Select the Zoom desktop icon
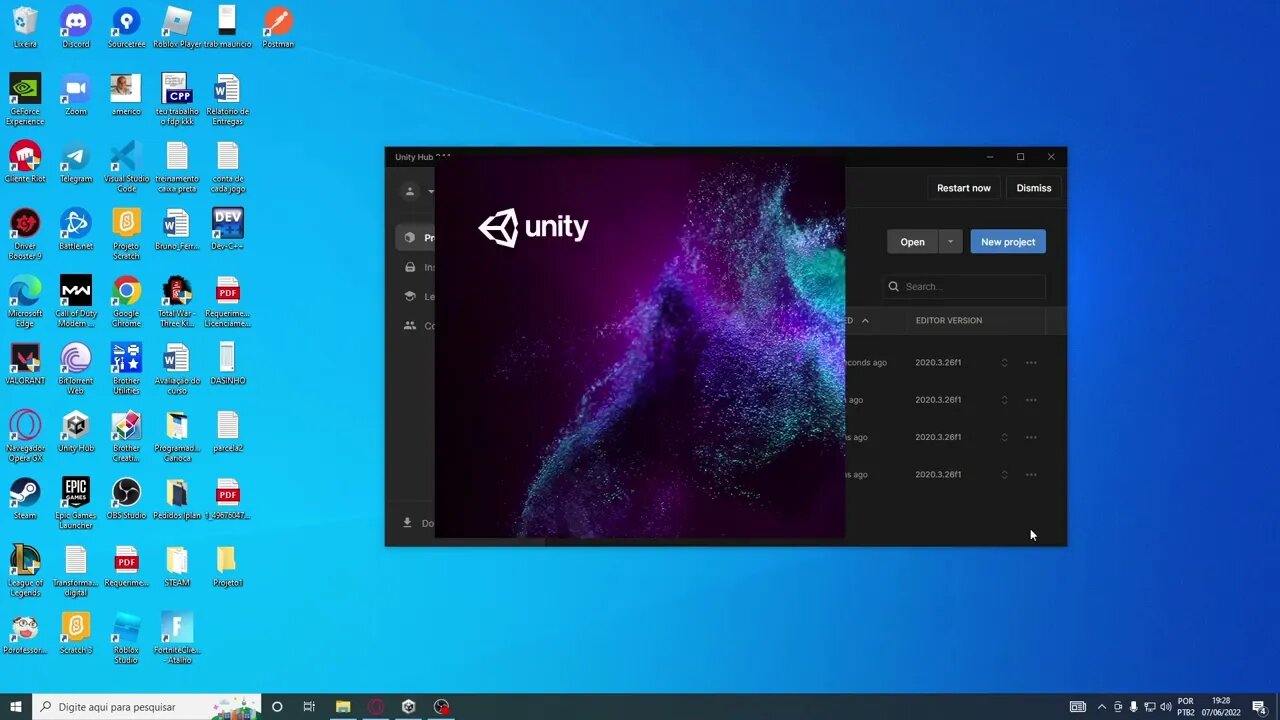This screenshot has width=1280, height=720. pyautogui.click(x=76, y=94)
